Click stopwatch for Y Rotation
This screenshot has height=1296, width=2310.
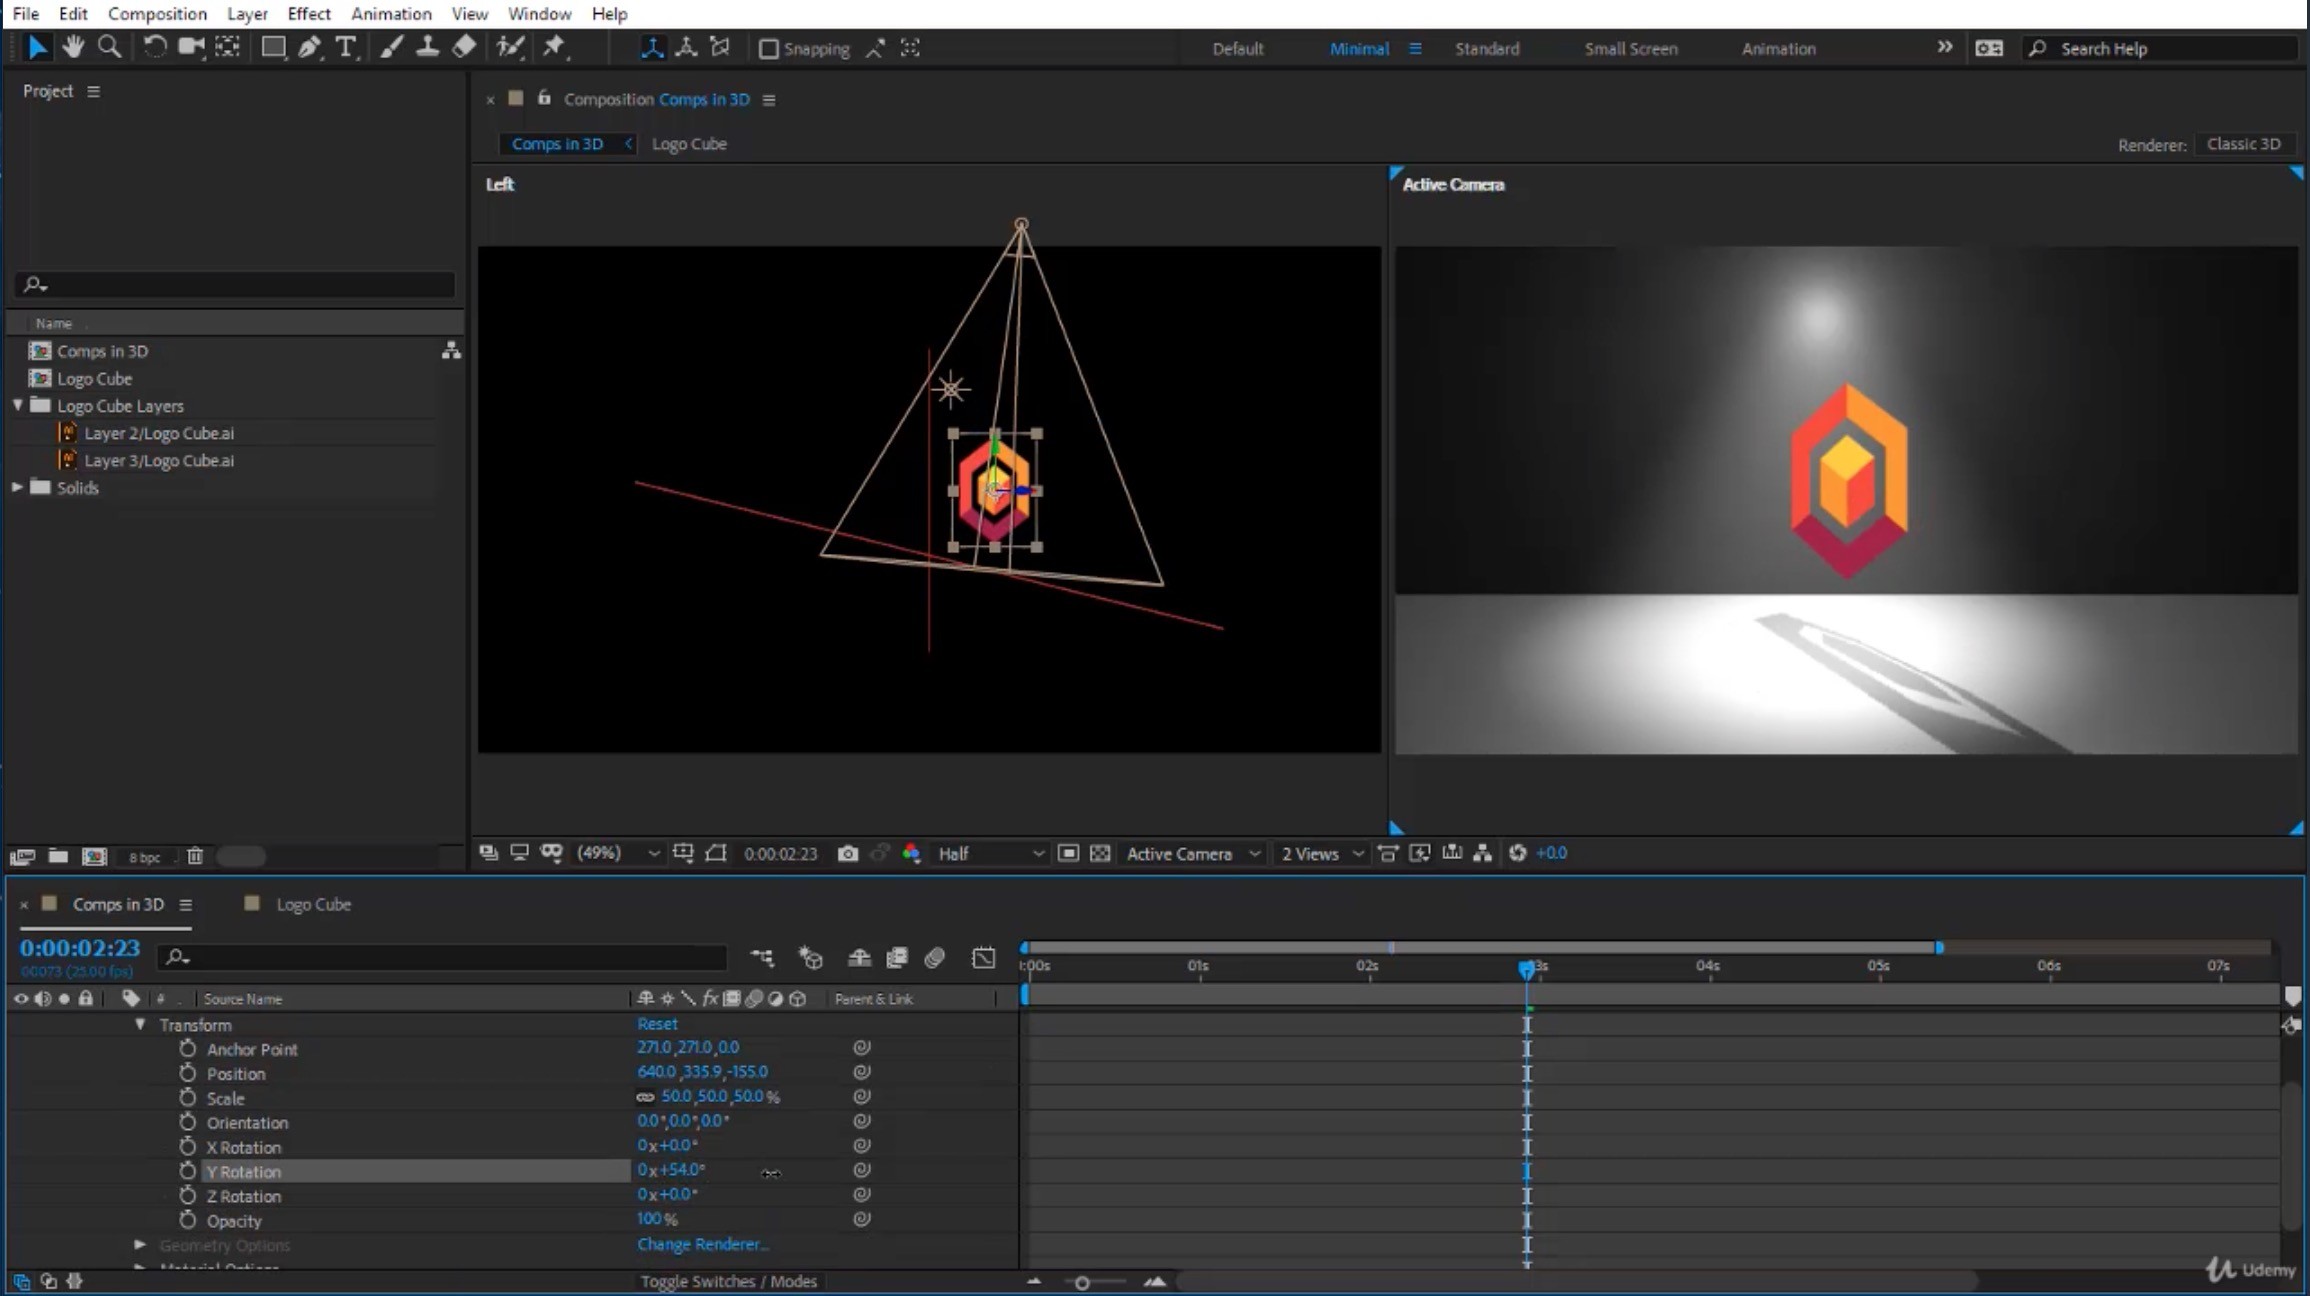187,1171
